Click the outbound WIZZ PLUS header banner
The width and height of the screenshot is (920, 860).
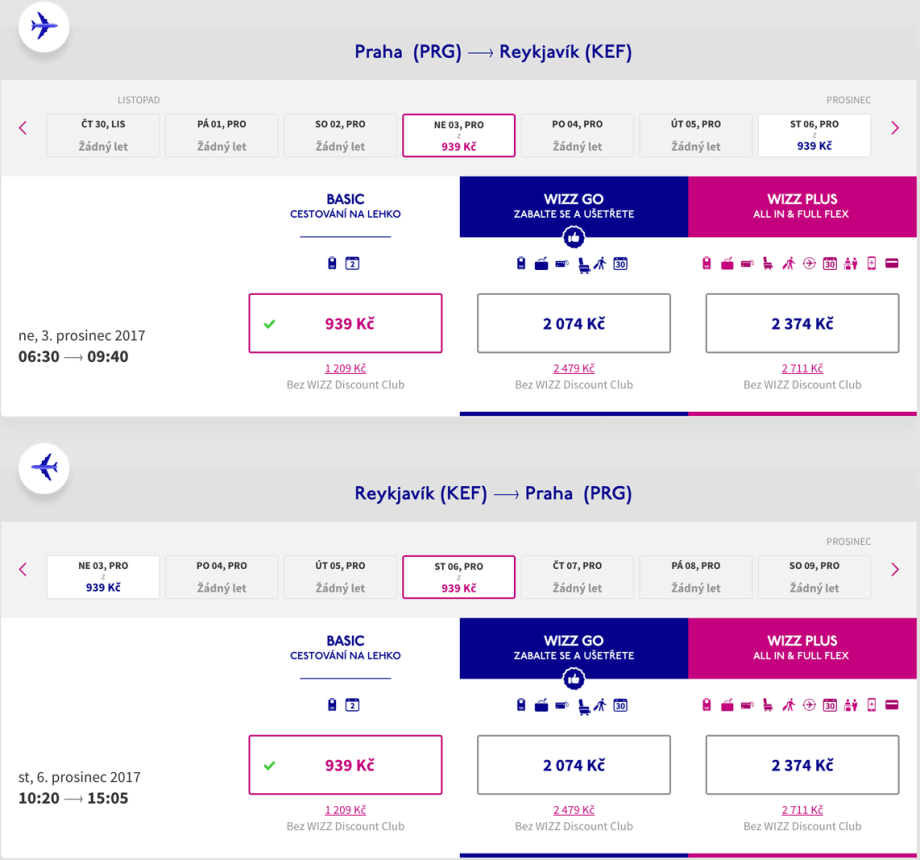[802, 206]
